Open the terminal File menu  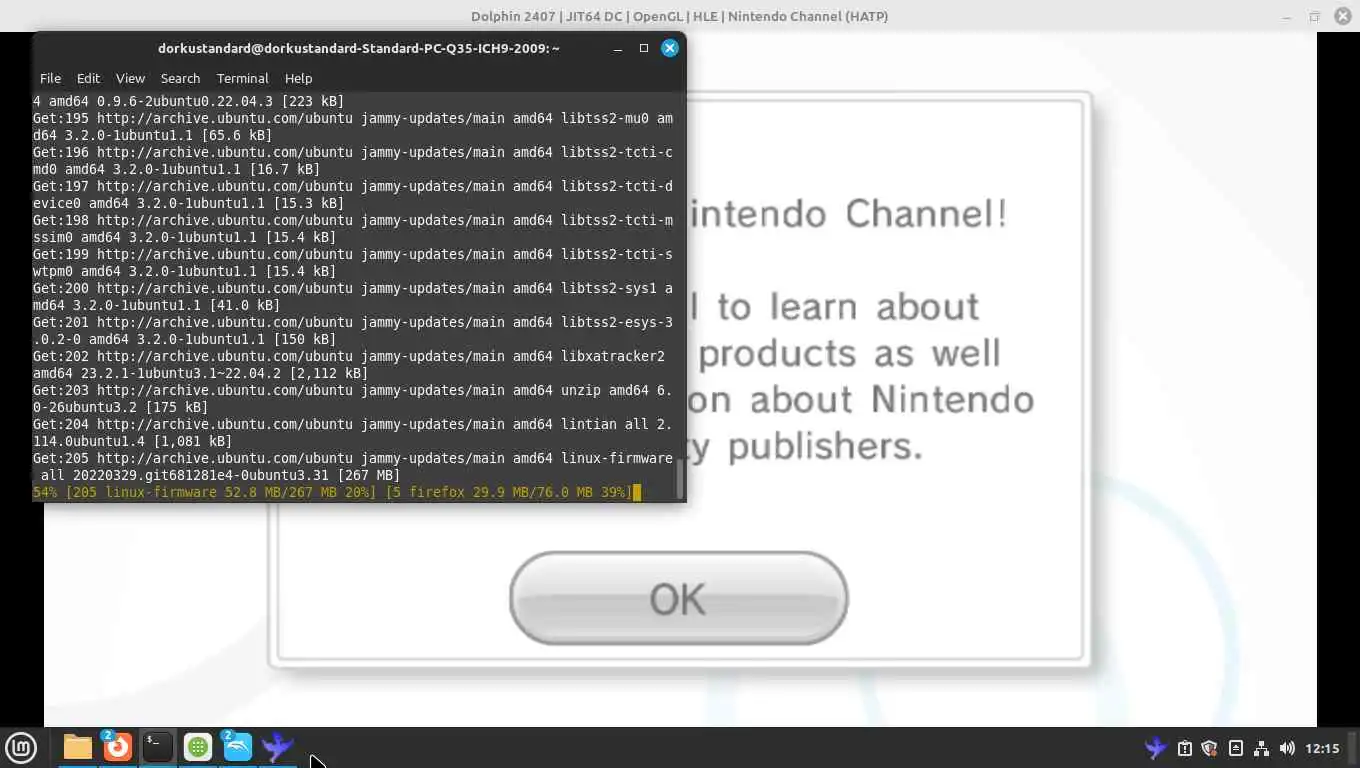(x=50, y=78)
